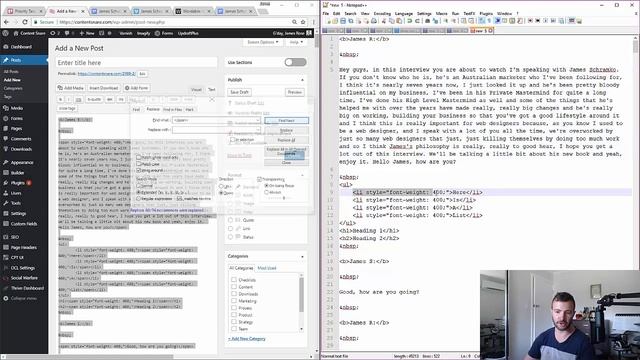
Task: Select Quote post format
Action: (x=231, y=220)
